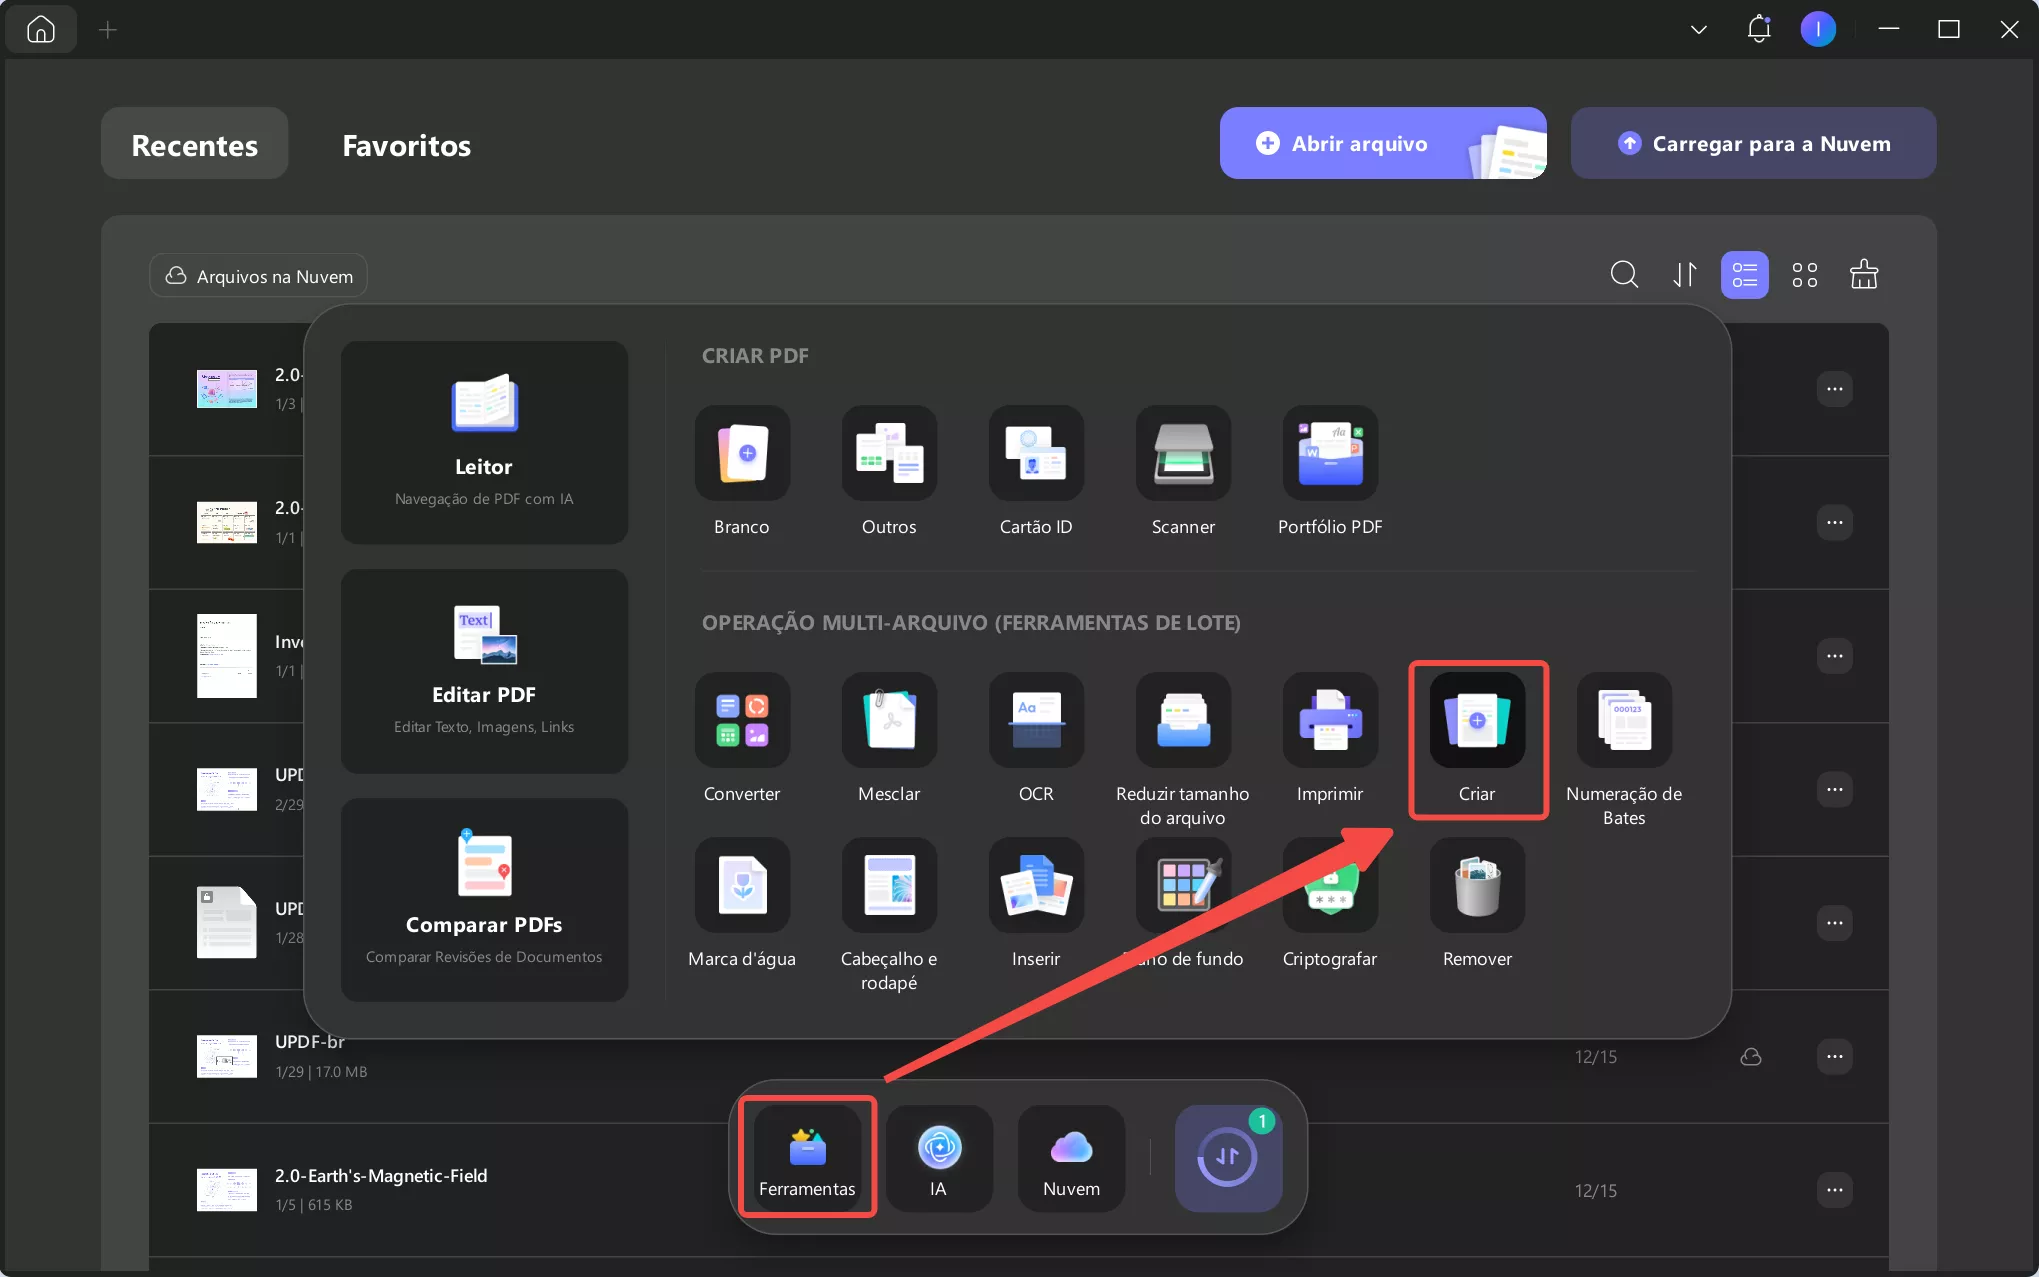
Task: Toggle the sort order button
Action: (1684, 275)
